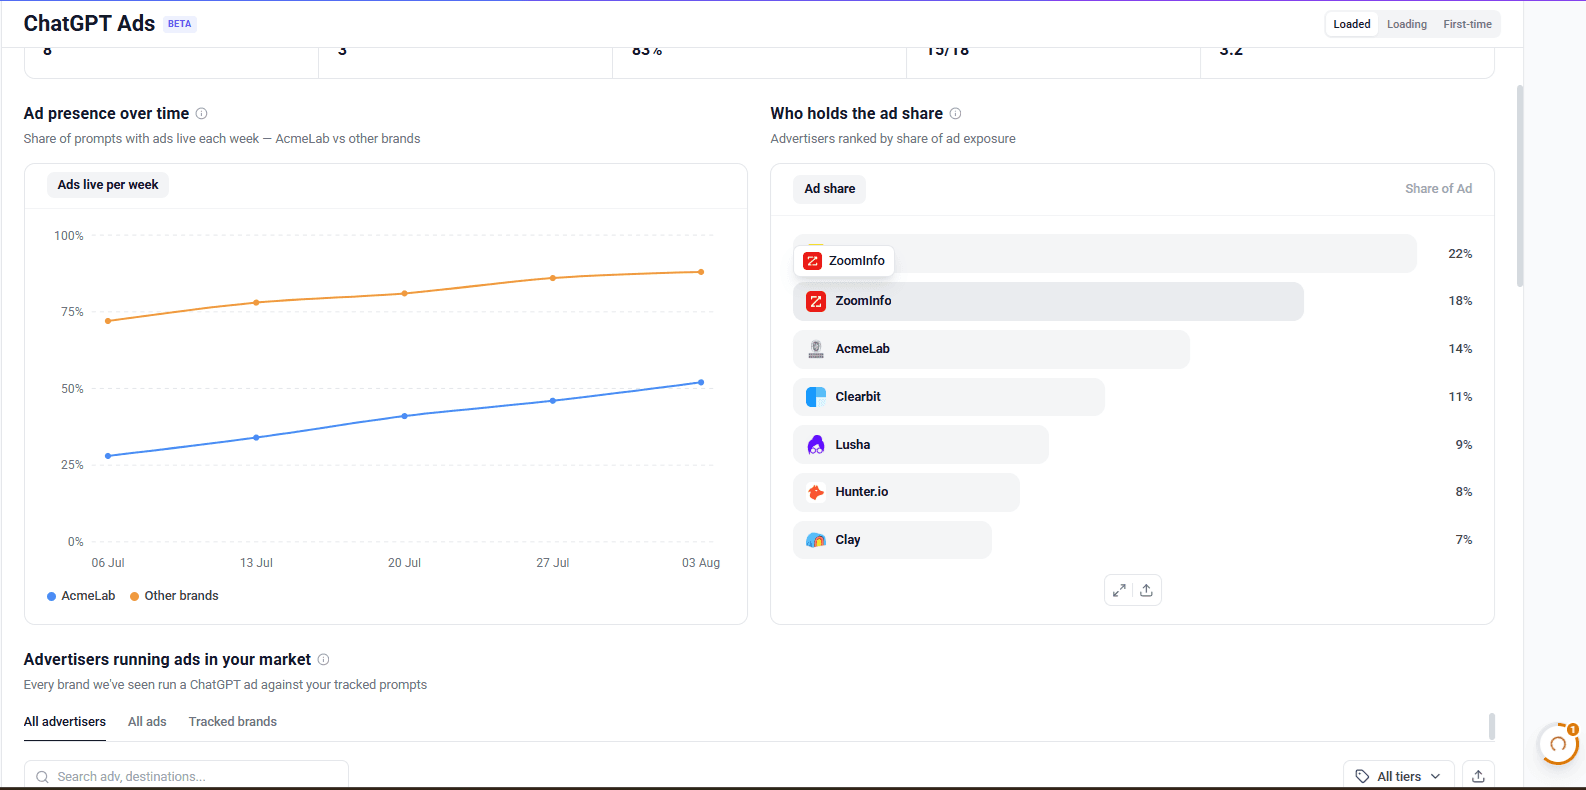This screenshot has height=790, width=1586.
Task: Click the Lusha ad share bar
Action: 921,445
